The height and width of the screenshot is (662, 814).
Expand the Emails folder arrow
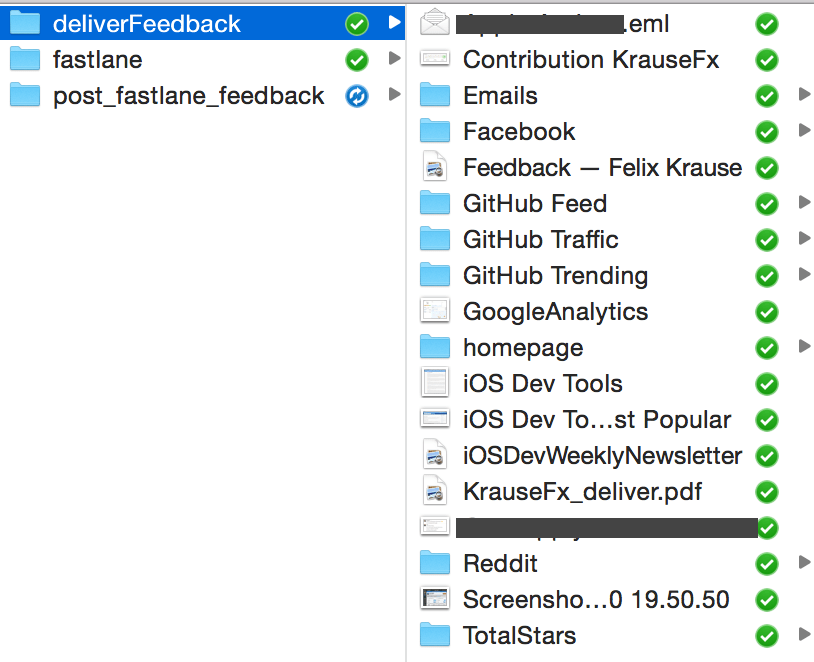[x=804, y=94]
